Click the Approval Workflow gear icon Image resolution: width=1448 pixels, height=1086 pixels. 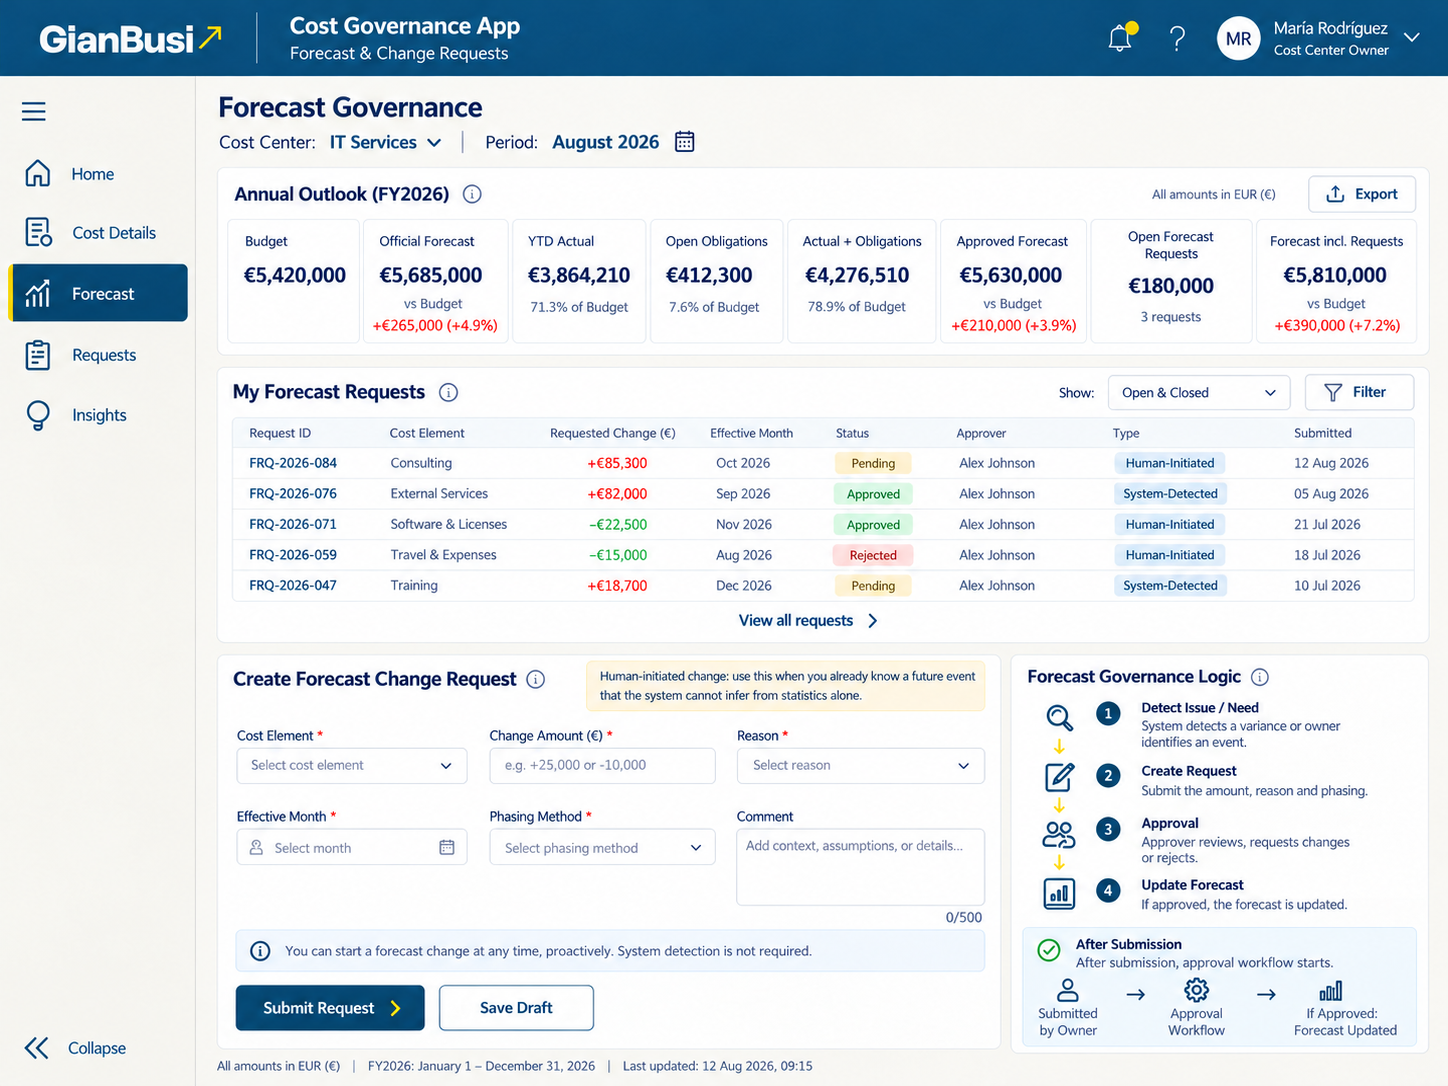pyautogui.click(x=1197, y=990)
